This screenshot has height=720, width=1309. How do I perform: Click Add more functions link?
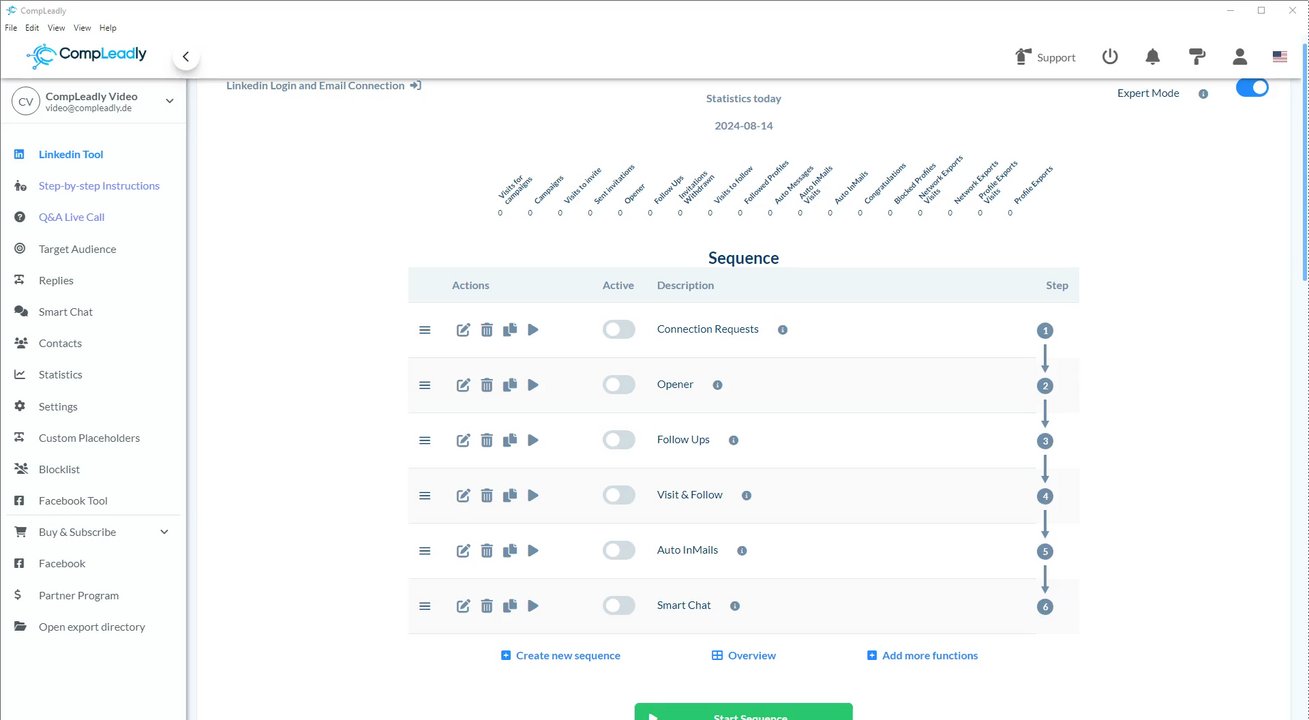922,656
